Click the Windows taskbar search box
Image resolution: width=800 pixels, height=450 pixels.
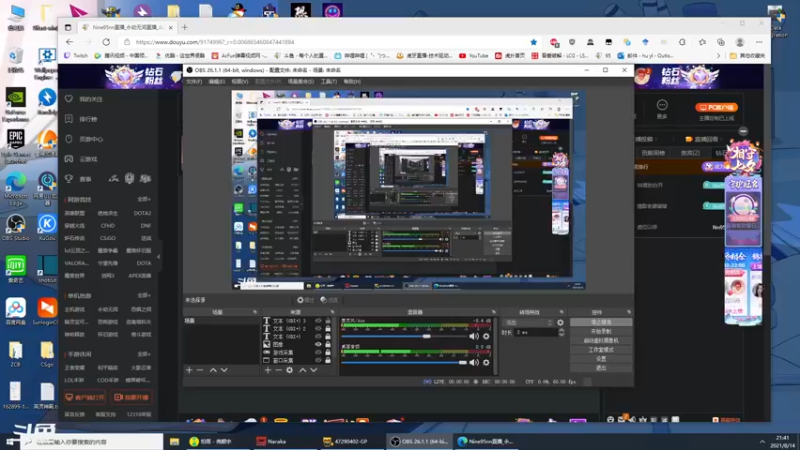point(92,442)
